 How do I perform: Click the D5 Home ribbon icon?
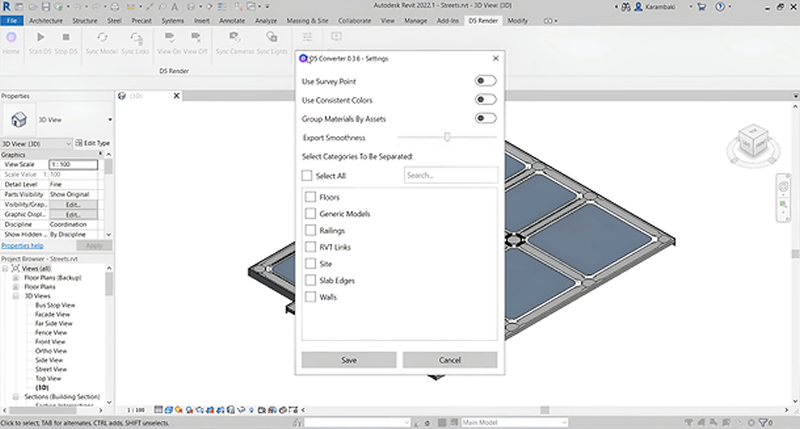[11, 37]
